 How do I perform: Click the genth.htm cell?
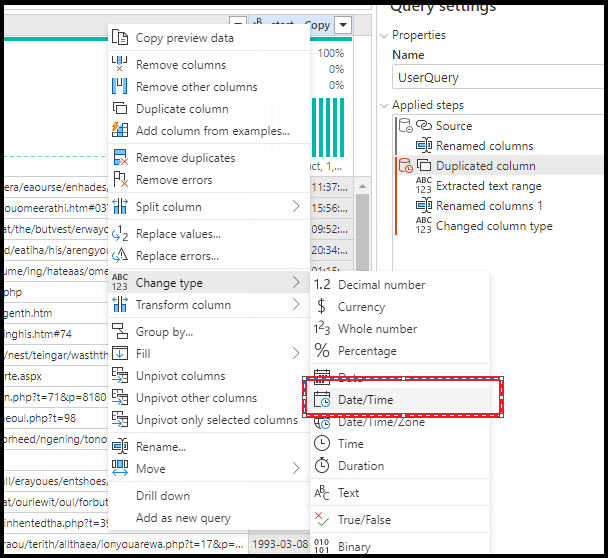(x=55, y=313)
